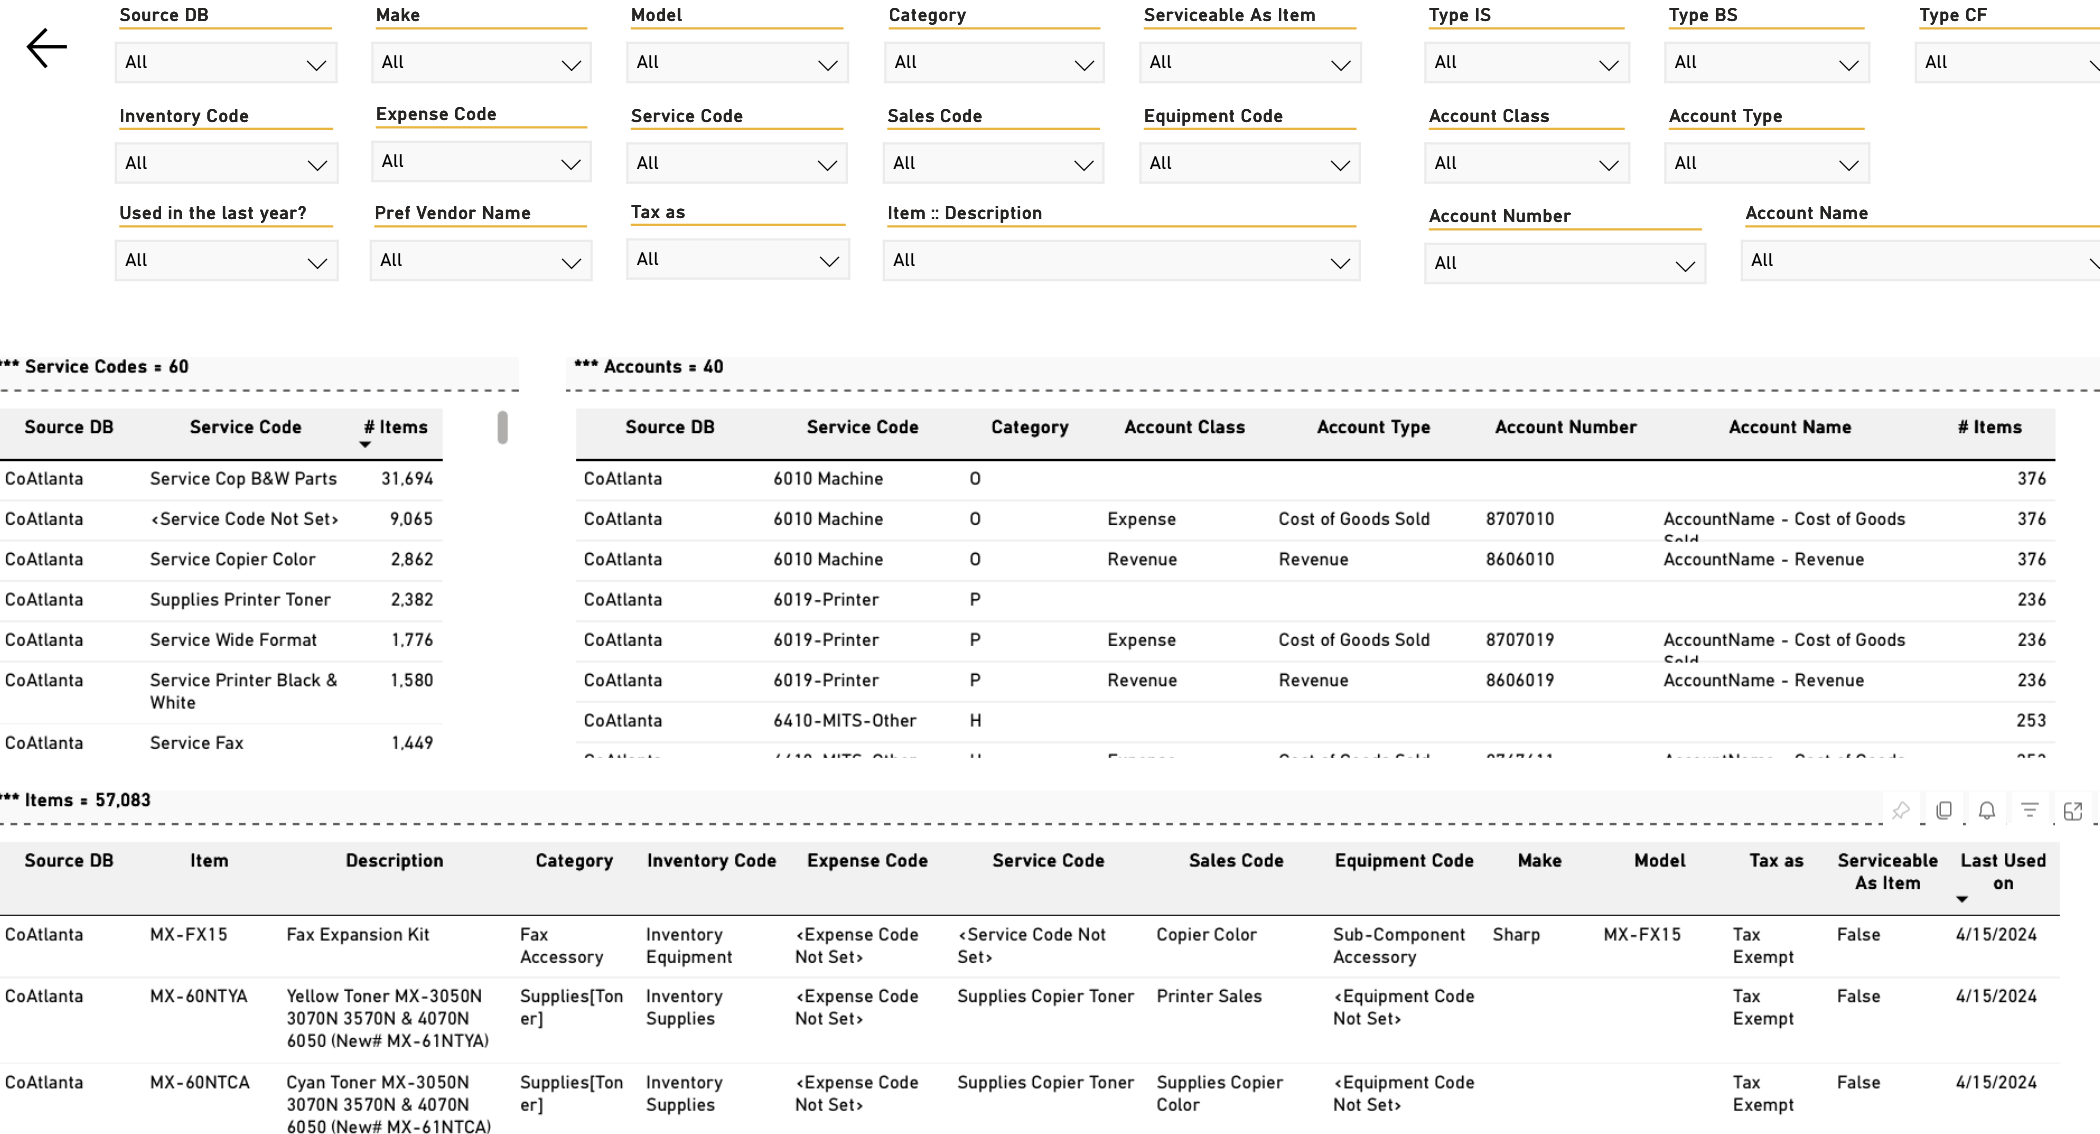Click Service Codes table scrollbar thumb
The width and height of the screenshot is (2100, 1134).
pos(502,427)
